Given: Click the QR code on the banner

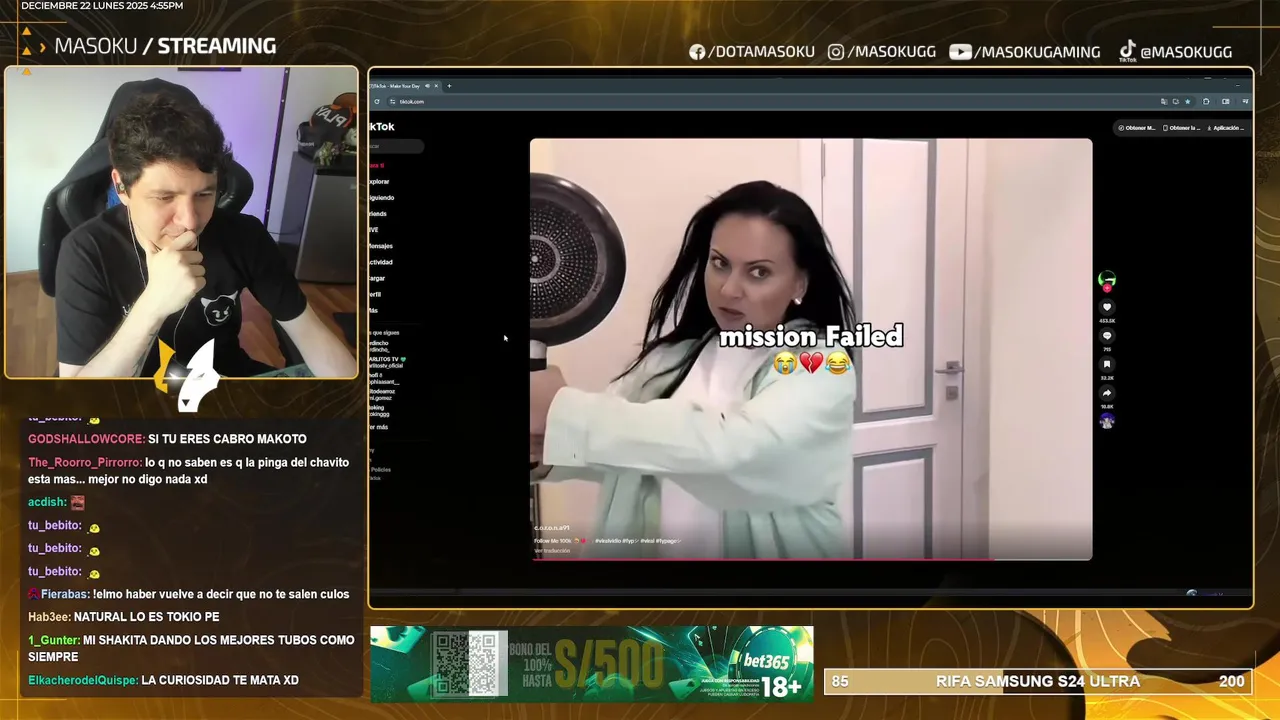Looking at the screenshot, I should click(x=468, y=663).
